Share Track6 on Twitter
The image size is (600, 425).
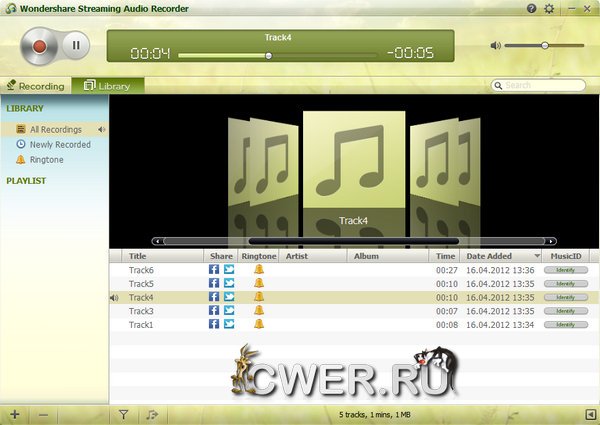[x=229, y=269]
